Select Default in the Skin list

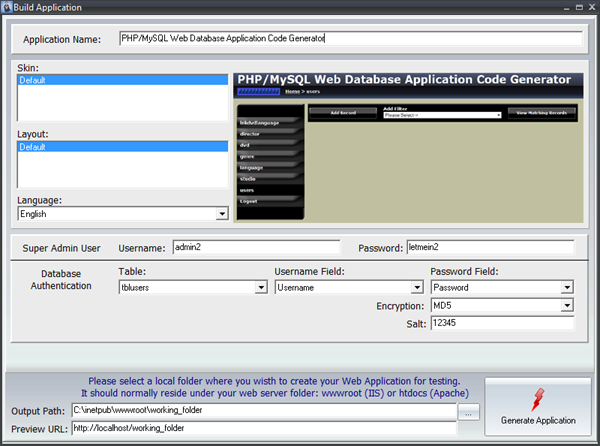123,80
